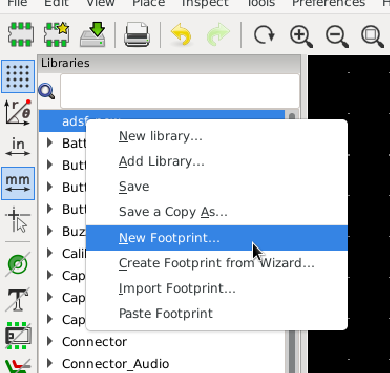Image resolution: width=390 pixels, height=373 pixels.
Task: Expand the Connector library
Action: (x=50, y=341)
